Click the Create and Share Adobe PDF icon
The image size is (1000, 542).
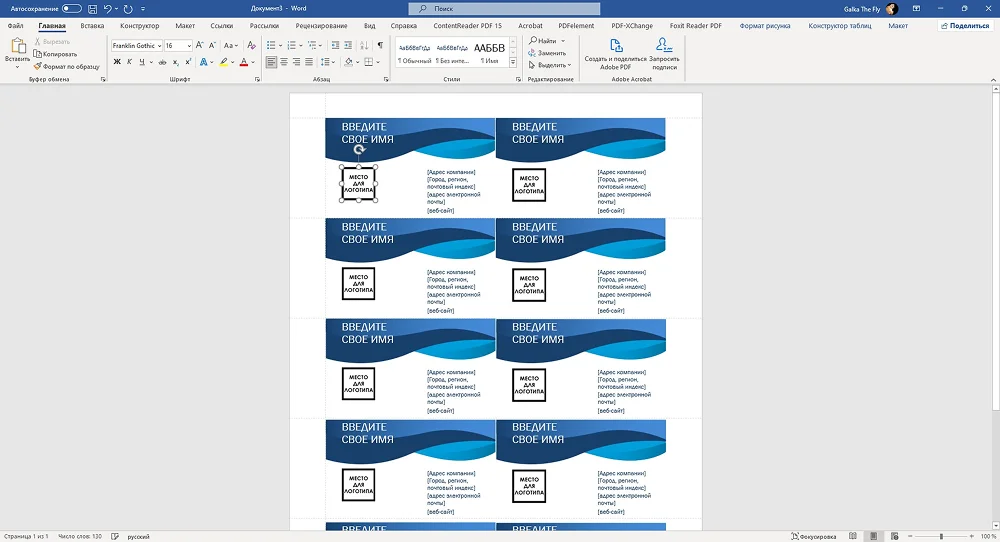(616, 52)
